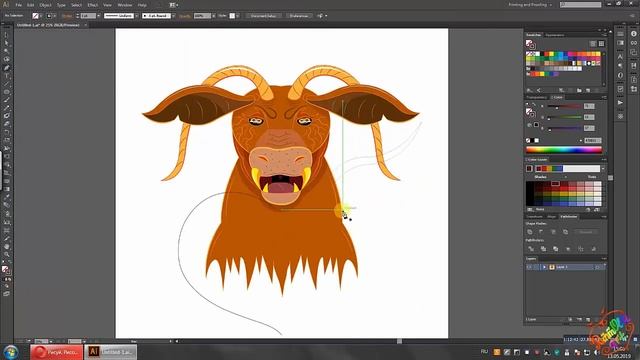The height and width of the screenshot is (360, 640).
Task: Select the Direct Selection tool
Action: [x=7, y=43]
